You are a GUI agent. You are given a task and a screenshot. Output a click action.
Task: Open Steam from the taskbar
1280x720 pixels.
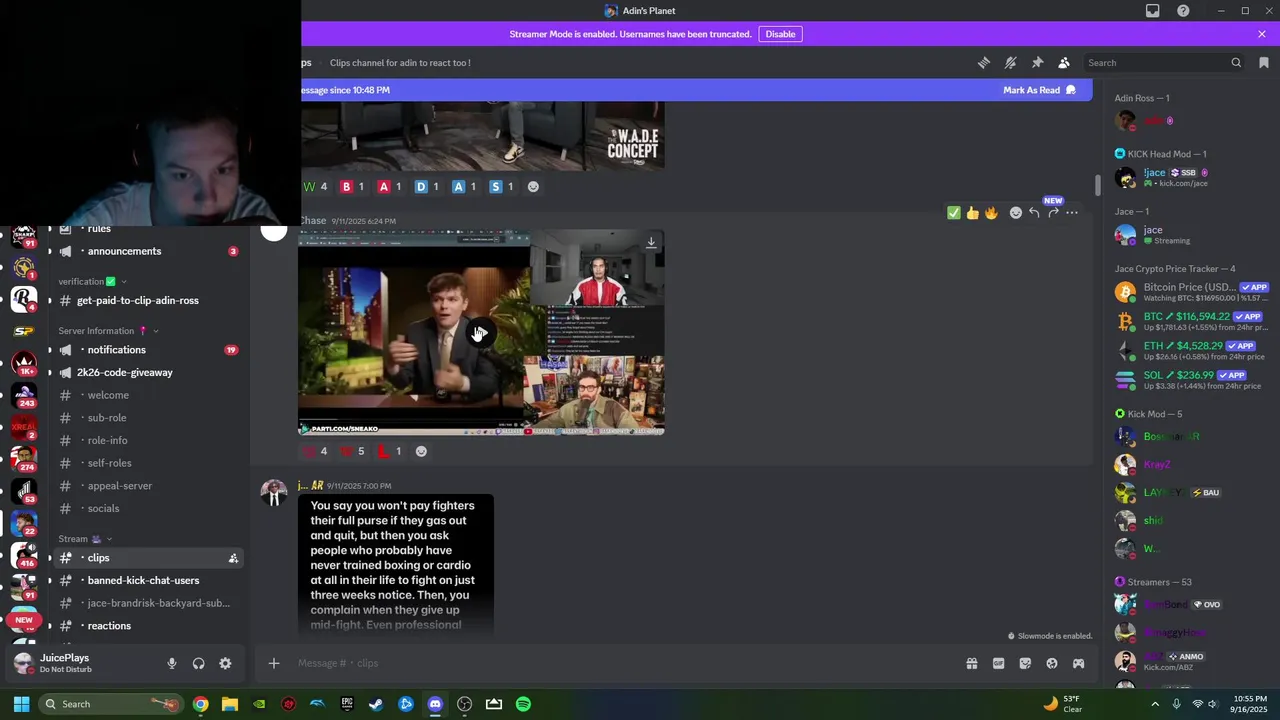click(x=376, y=704)
